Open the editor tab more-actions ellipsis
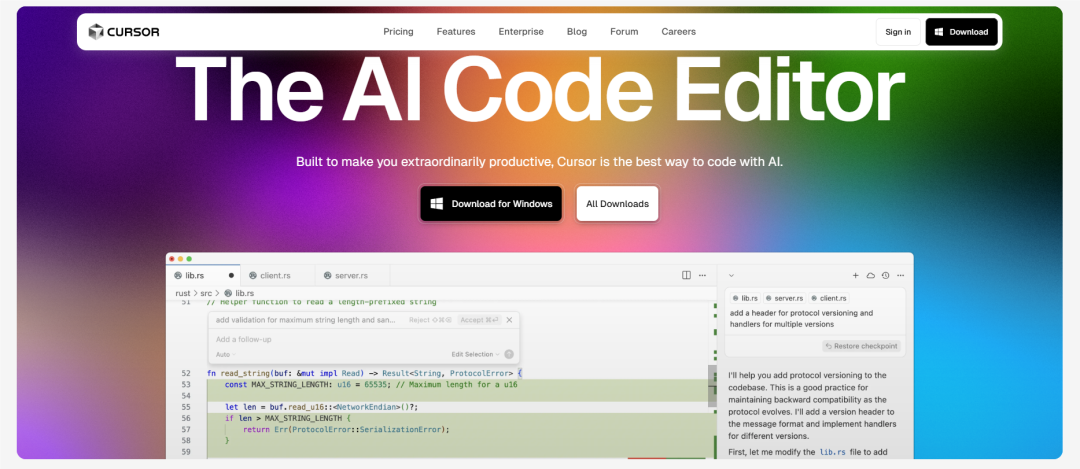 click(x=702, y=275)
